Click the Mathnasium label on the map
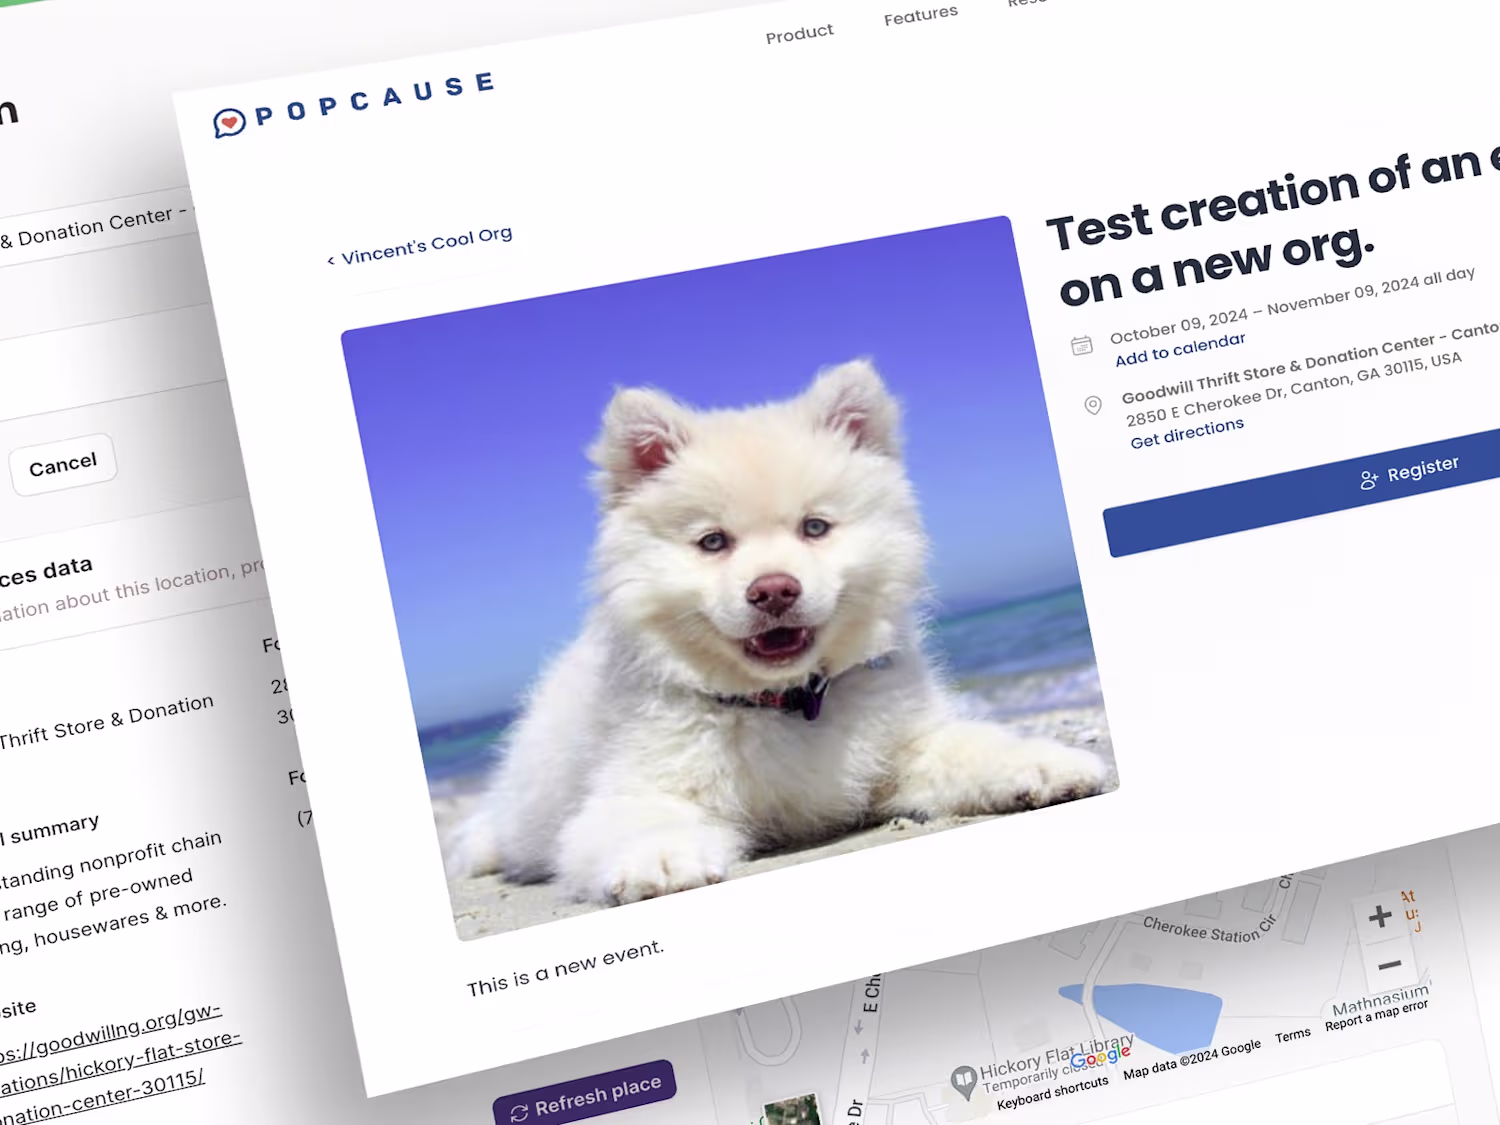Screen dimensions: 1500x1125 tap(1381, 1001)
